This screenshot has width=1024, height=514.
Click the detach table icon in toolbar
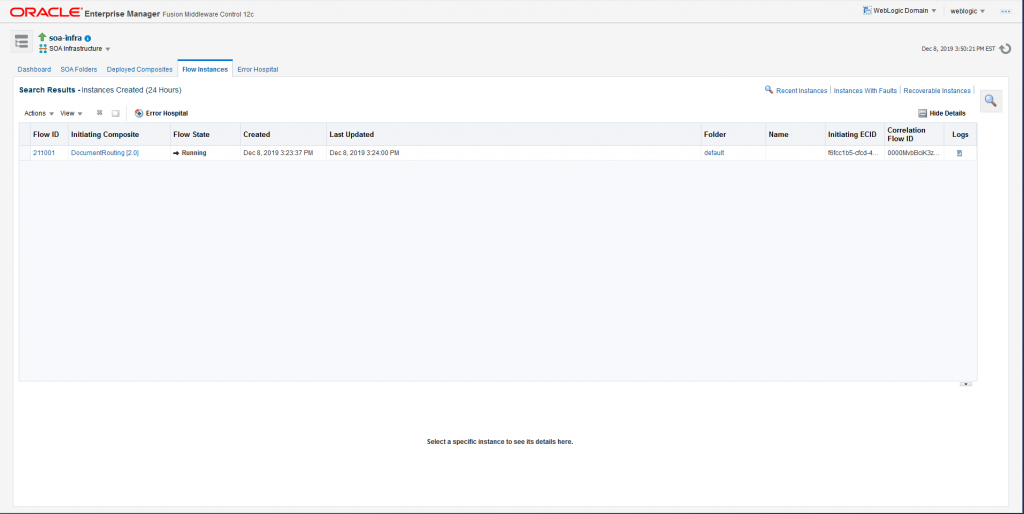tap(116, 113)
